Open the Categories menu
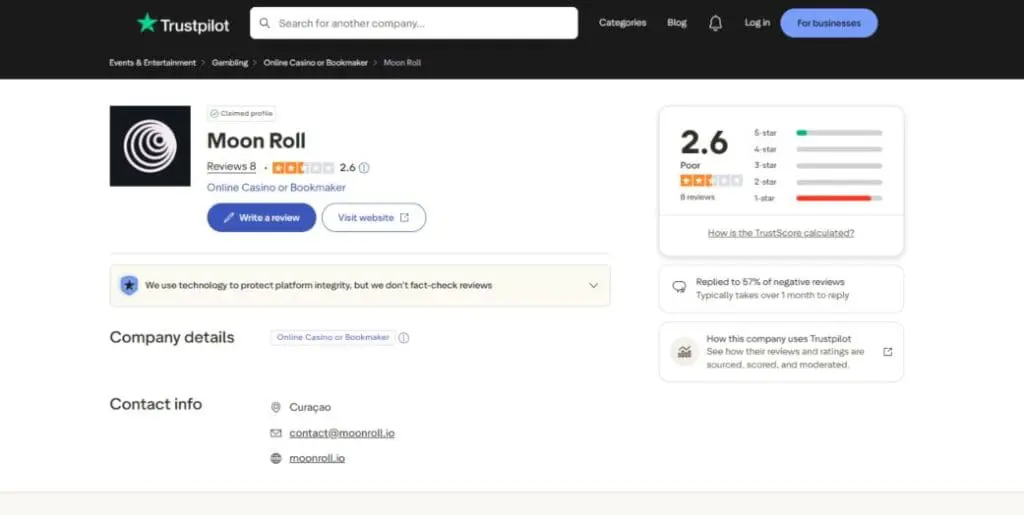The image size is (1024, 515). tap(622, 23)
